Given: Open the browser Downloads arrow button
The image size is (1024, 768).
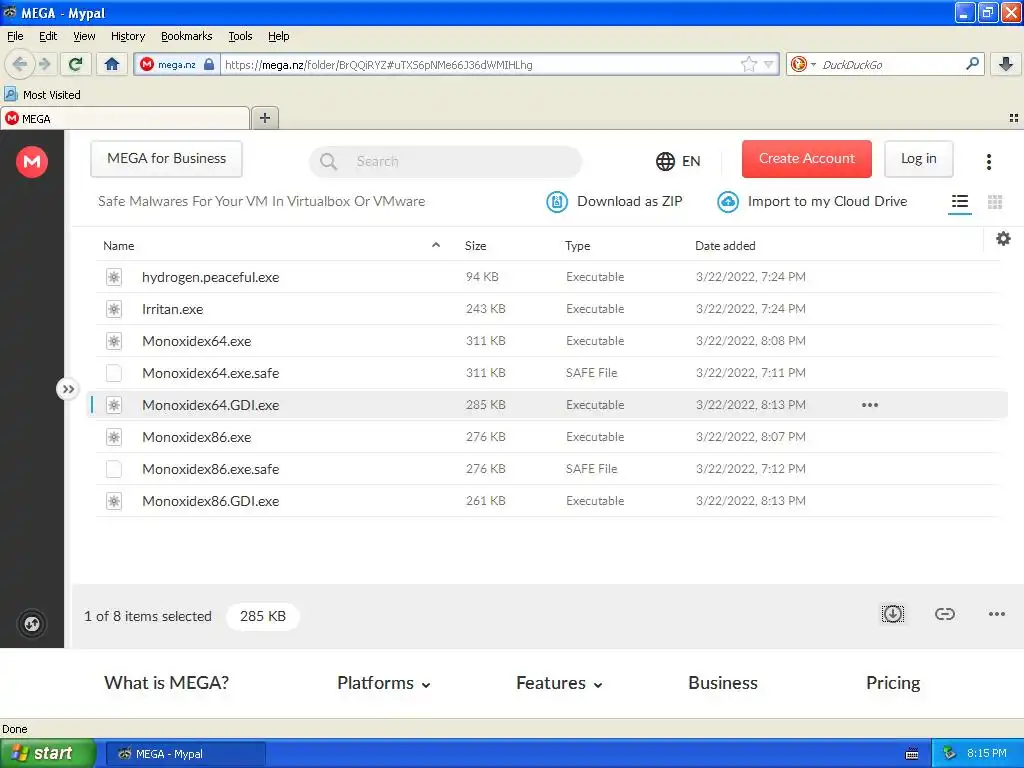Looking at the screenshot, I should click(x=1006, y=64).
